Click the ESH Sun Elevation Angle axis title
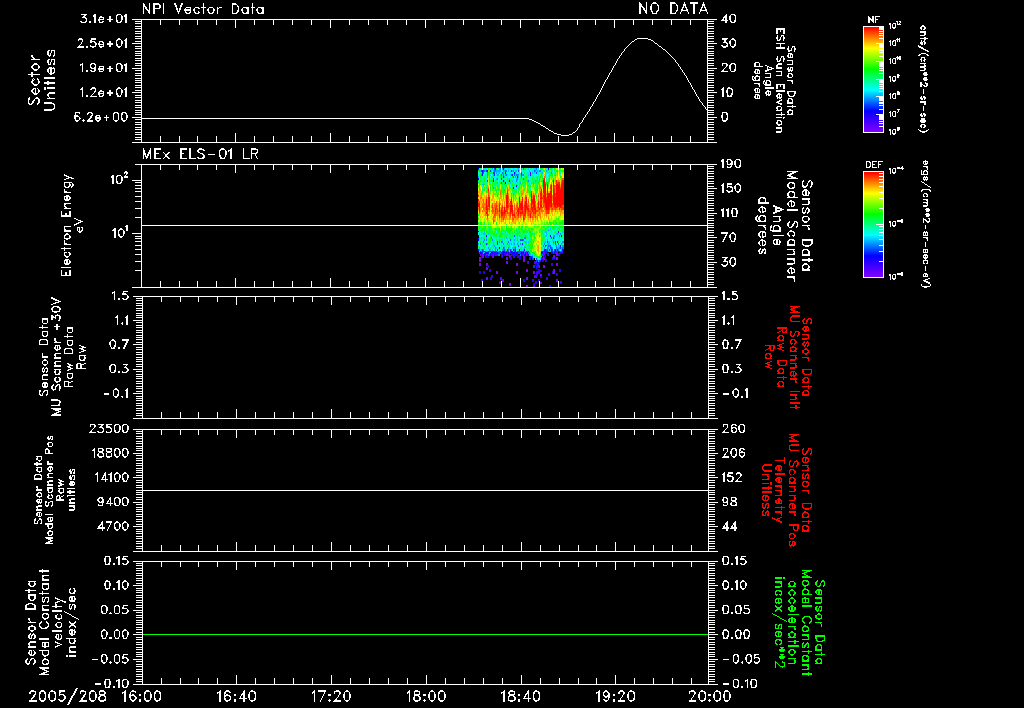 pos(773,80)
